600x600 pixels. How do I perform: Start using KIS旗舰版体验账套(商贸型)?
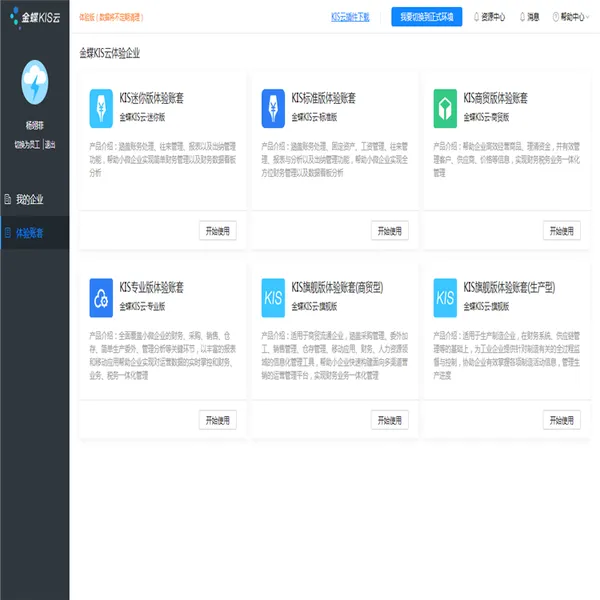pos(390,420)
